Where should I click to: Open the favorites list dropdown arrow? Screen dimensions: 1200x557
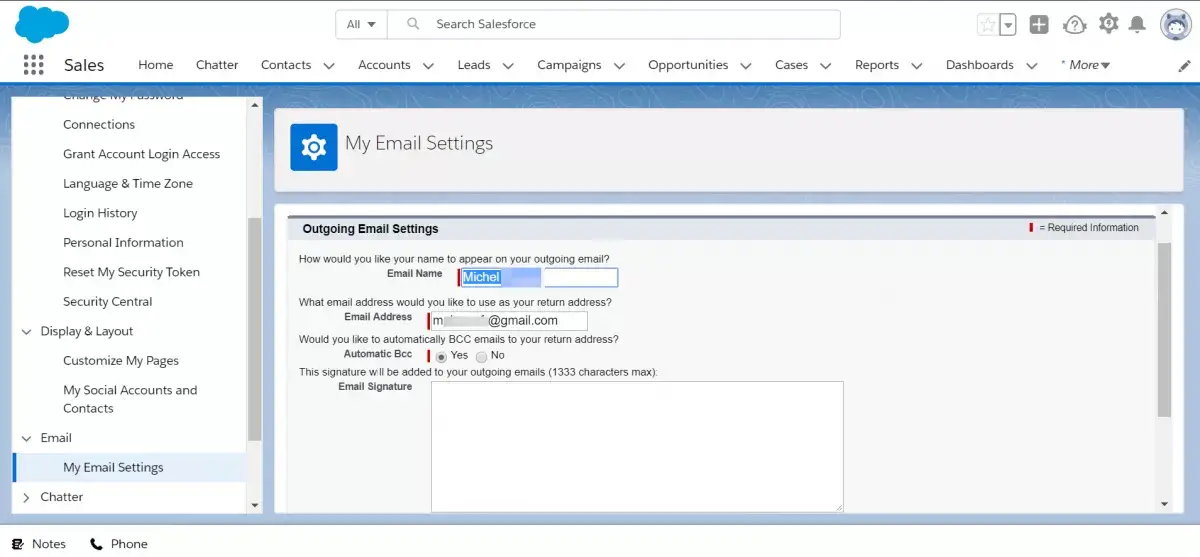tap(1008, 24)
